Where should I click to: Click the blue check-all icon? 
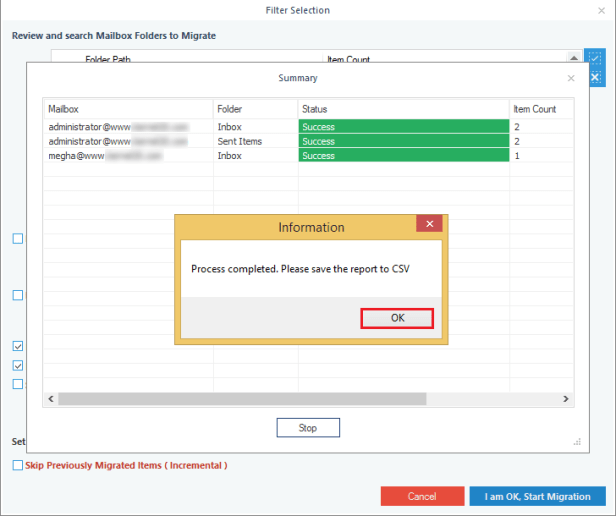point(595,60)
